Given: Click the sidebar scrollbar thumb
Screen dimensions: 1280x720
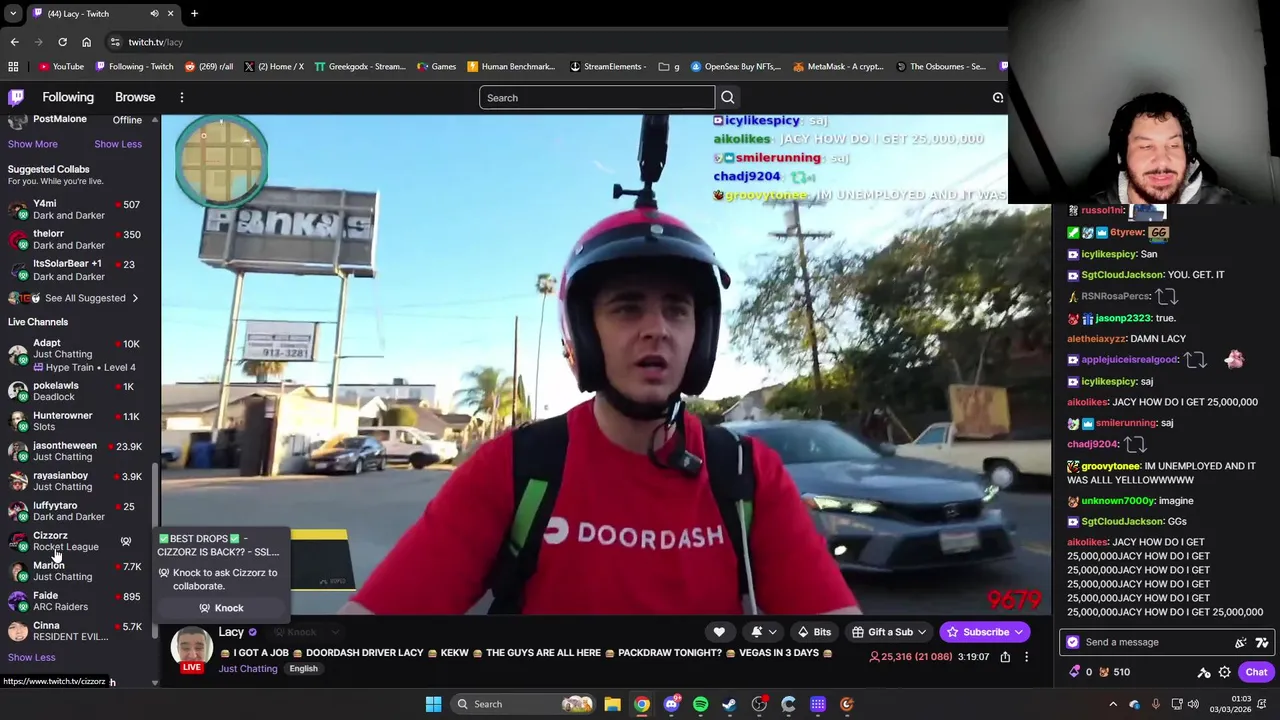Looking at the screenshot, I should [x=154, y=550].
